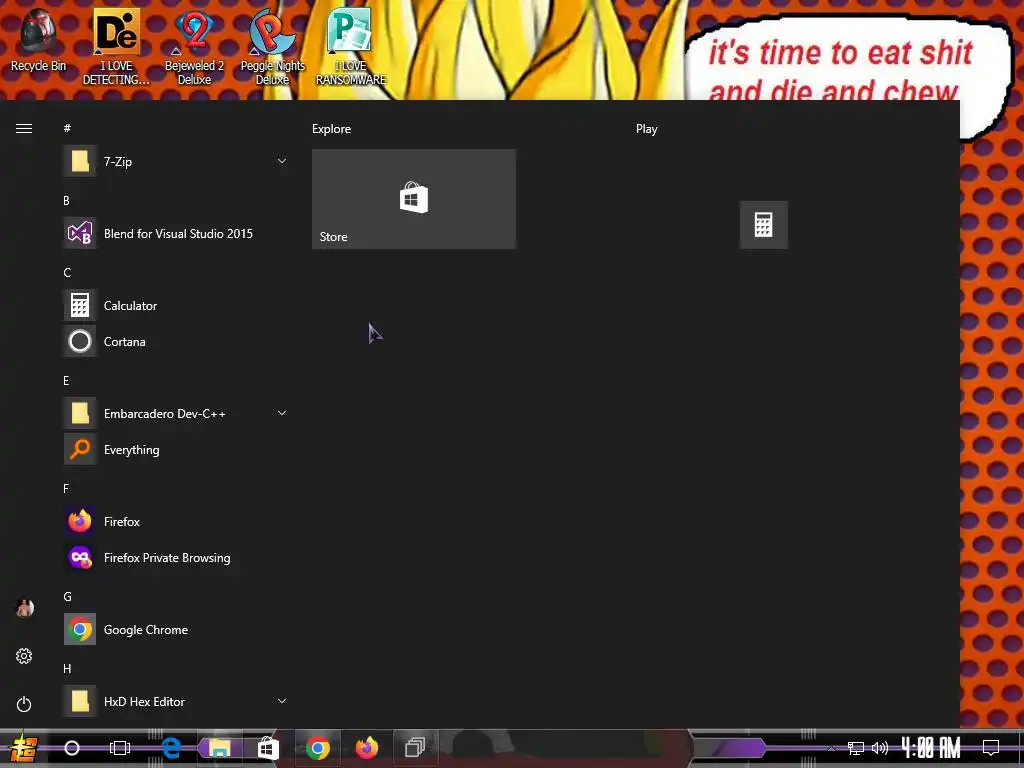Open Task View on the taskbar

point(120,748)
